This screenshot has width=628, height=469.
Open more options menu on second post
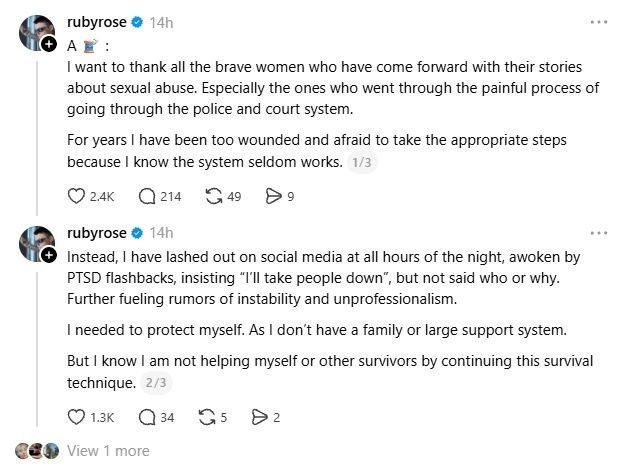(x=598, y=233)
